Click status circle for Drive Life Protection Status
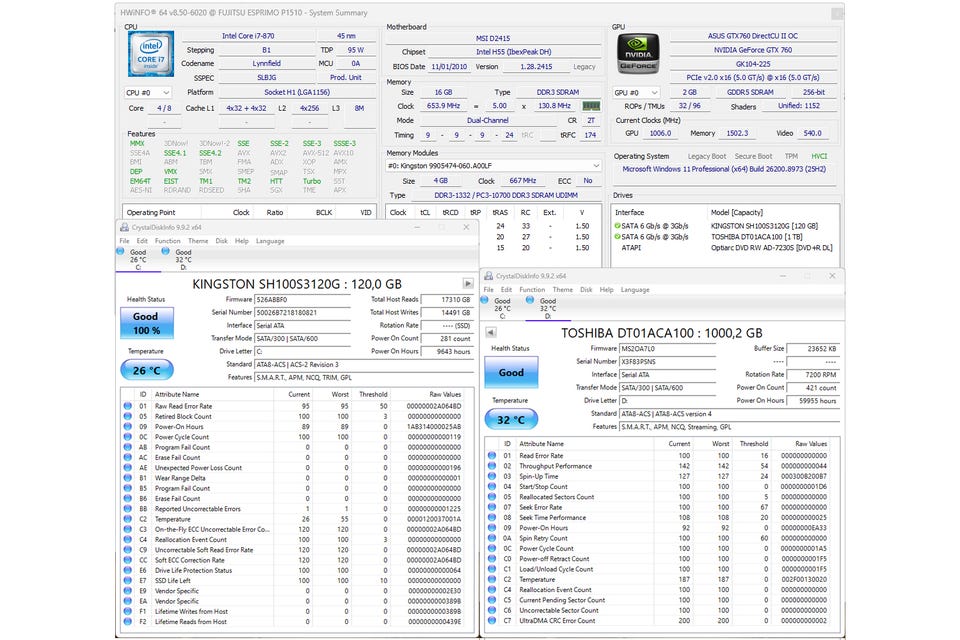960x640 pixels. click(127, 570)
